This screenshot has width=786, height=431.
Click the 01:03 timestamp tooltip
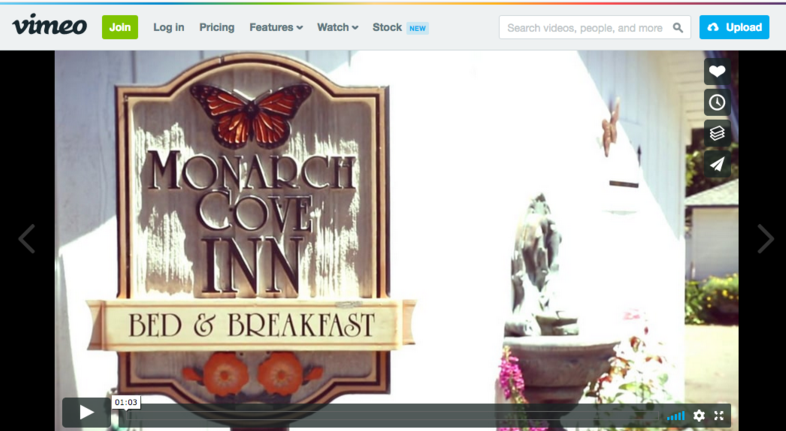[x=126, y=402]
